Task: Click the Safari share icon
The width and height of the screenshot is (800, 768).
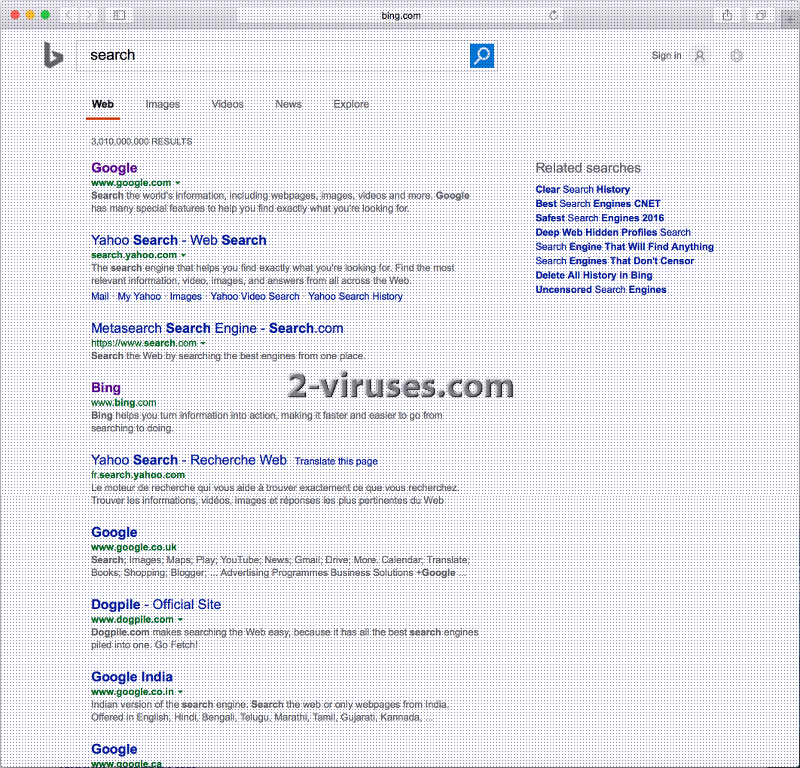Action: 727,15
